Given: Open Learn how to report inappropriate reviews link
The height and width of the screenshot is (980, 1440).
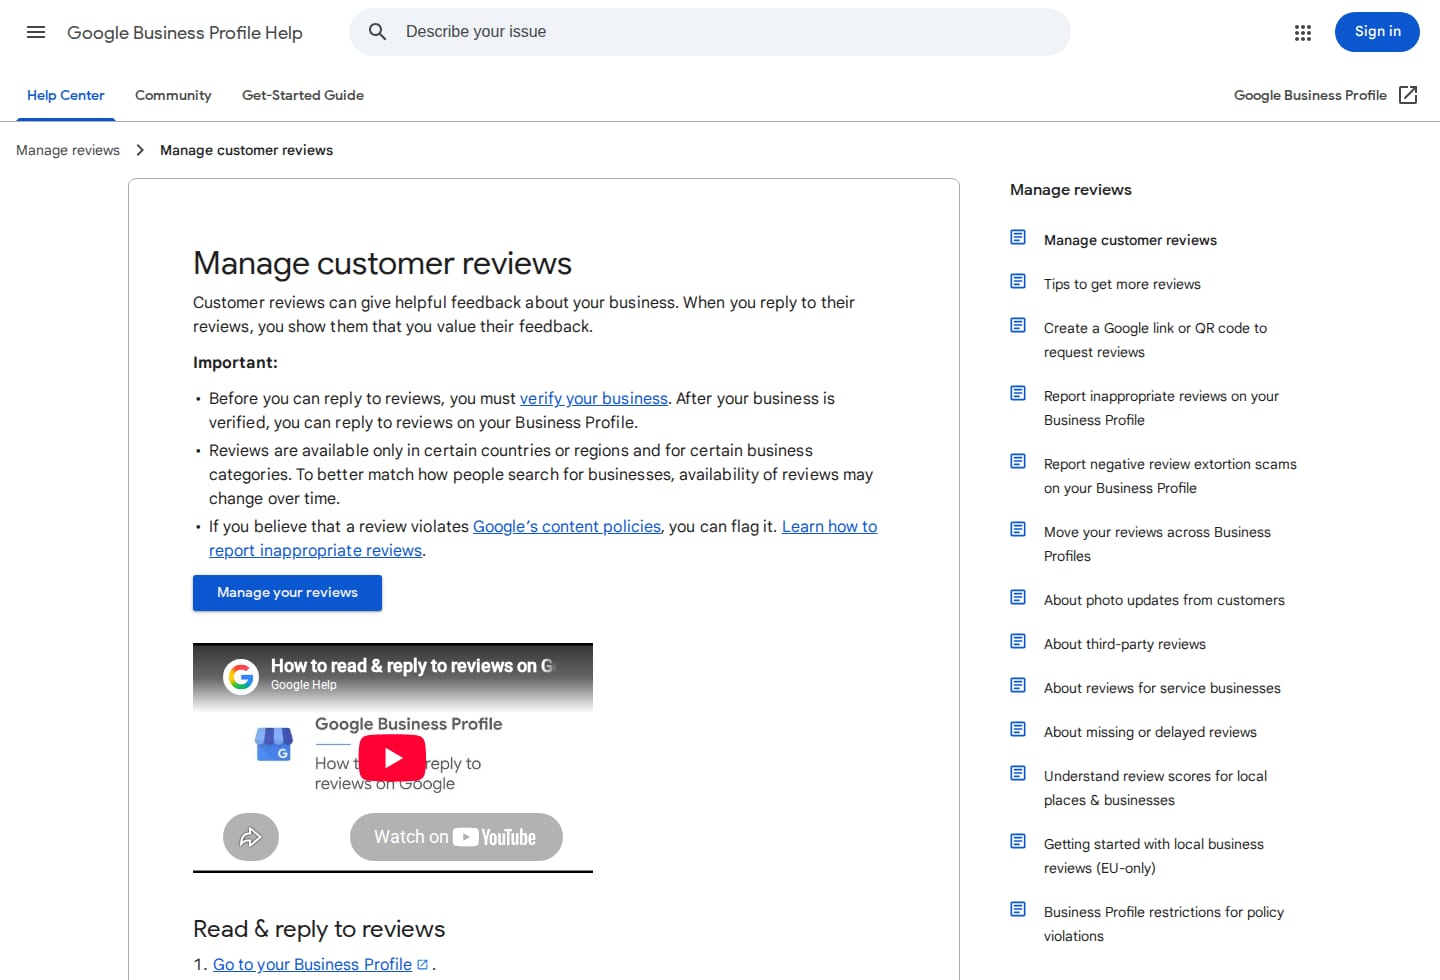Looking at the screenshot, I should click(x=543, y=538).
